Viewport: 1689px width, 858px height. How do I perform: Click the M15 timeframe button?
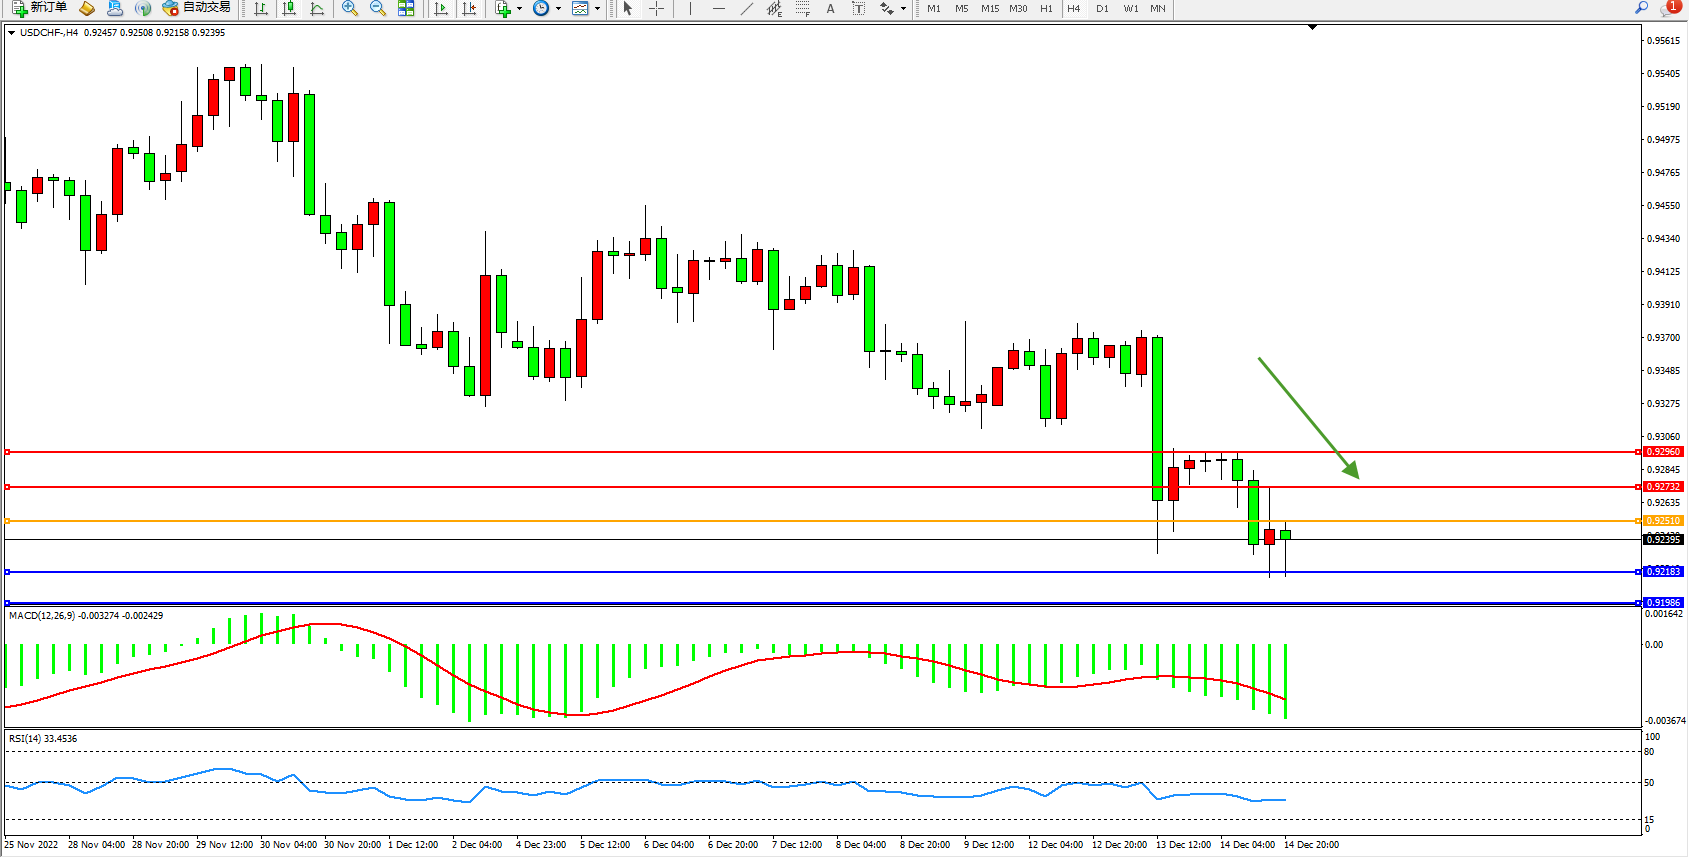(989, 8)
